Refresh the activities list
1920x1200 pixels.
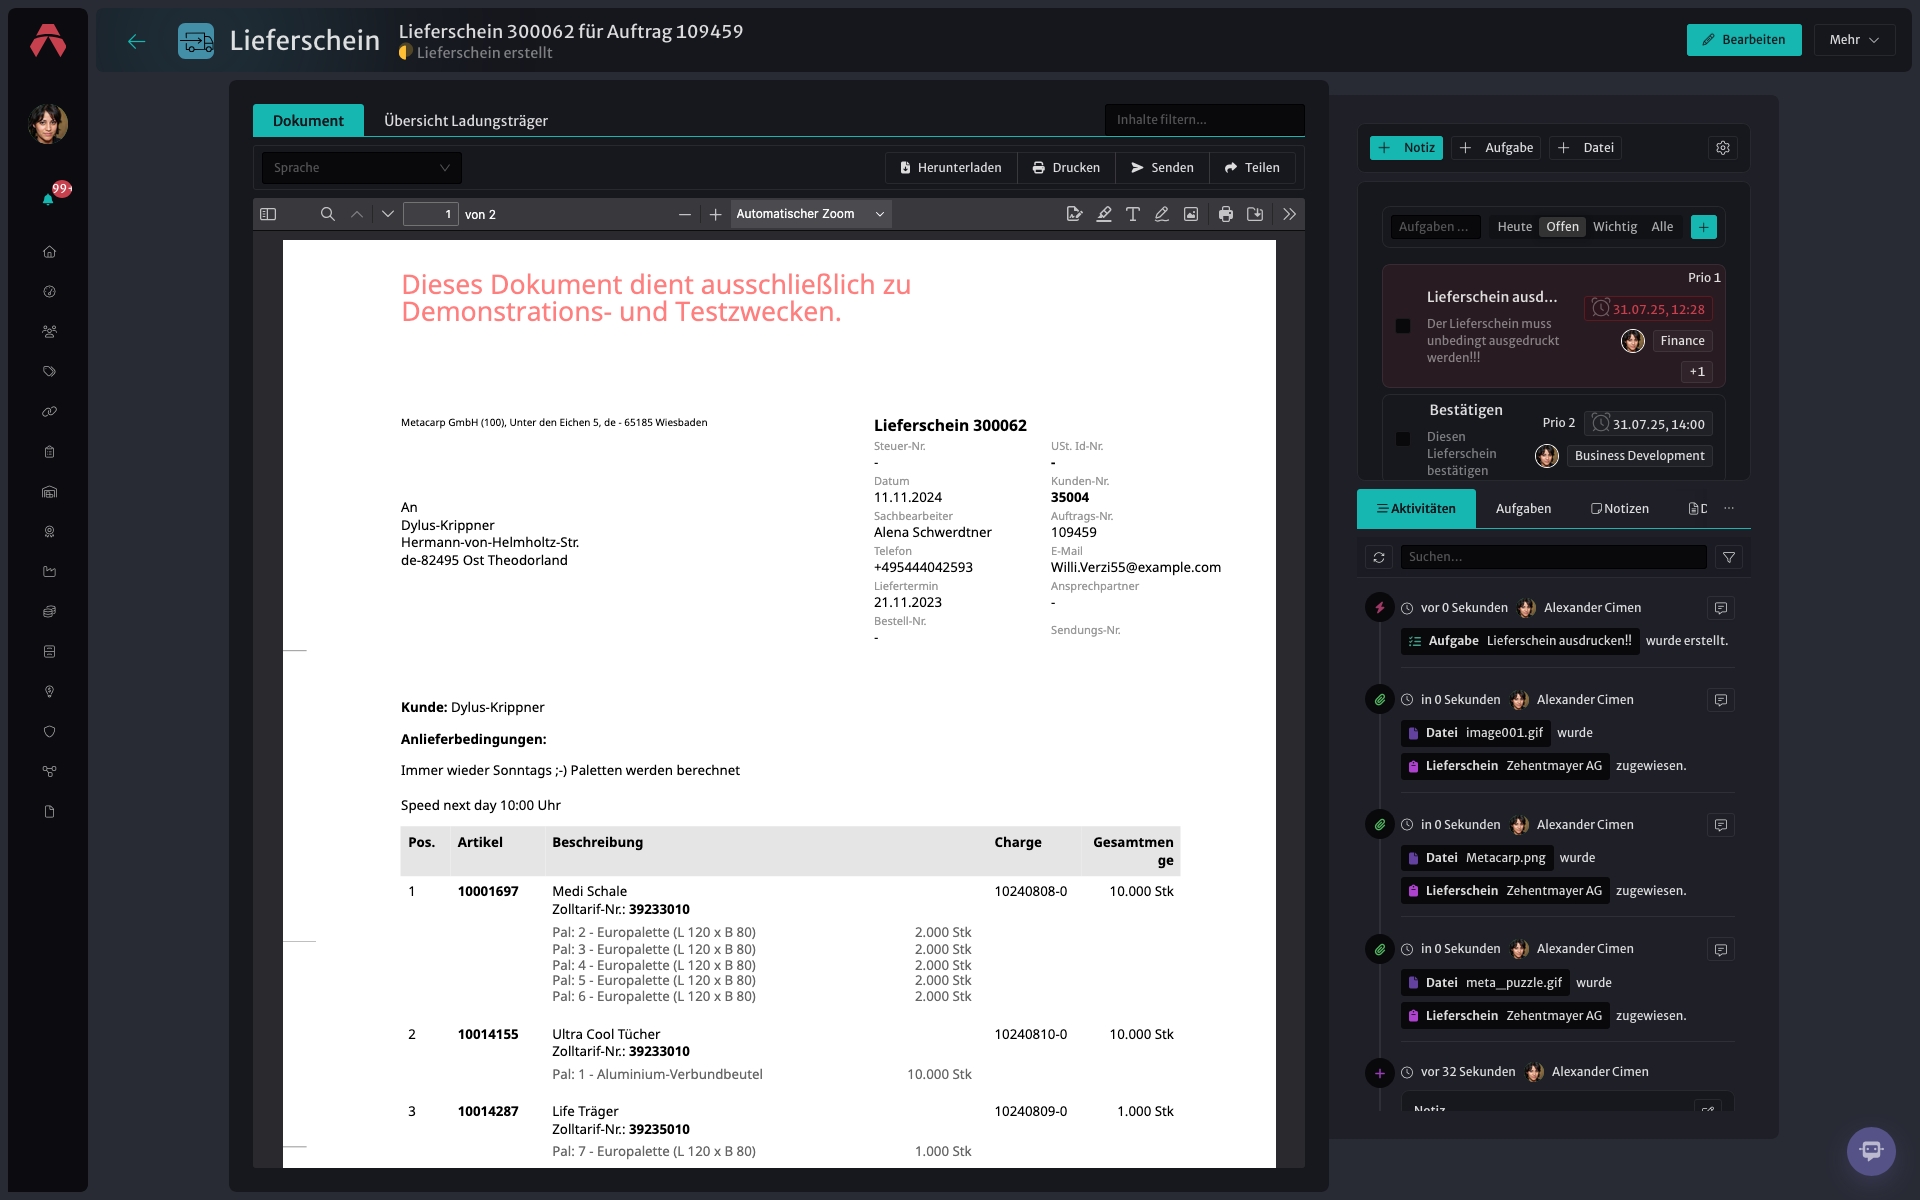point(1379,557)
